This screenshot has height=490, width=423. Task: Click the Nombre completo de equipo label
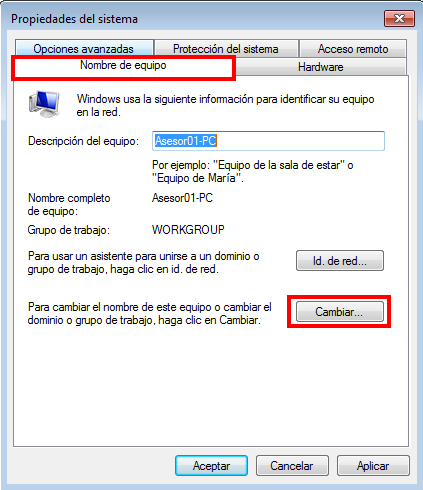coord(69,204)
